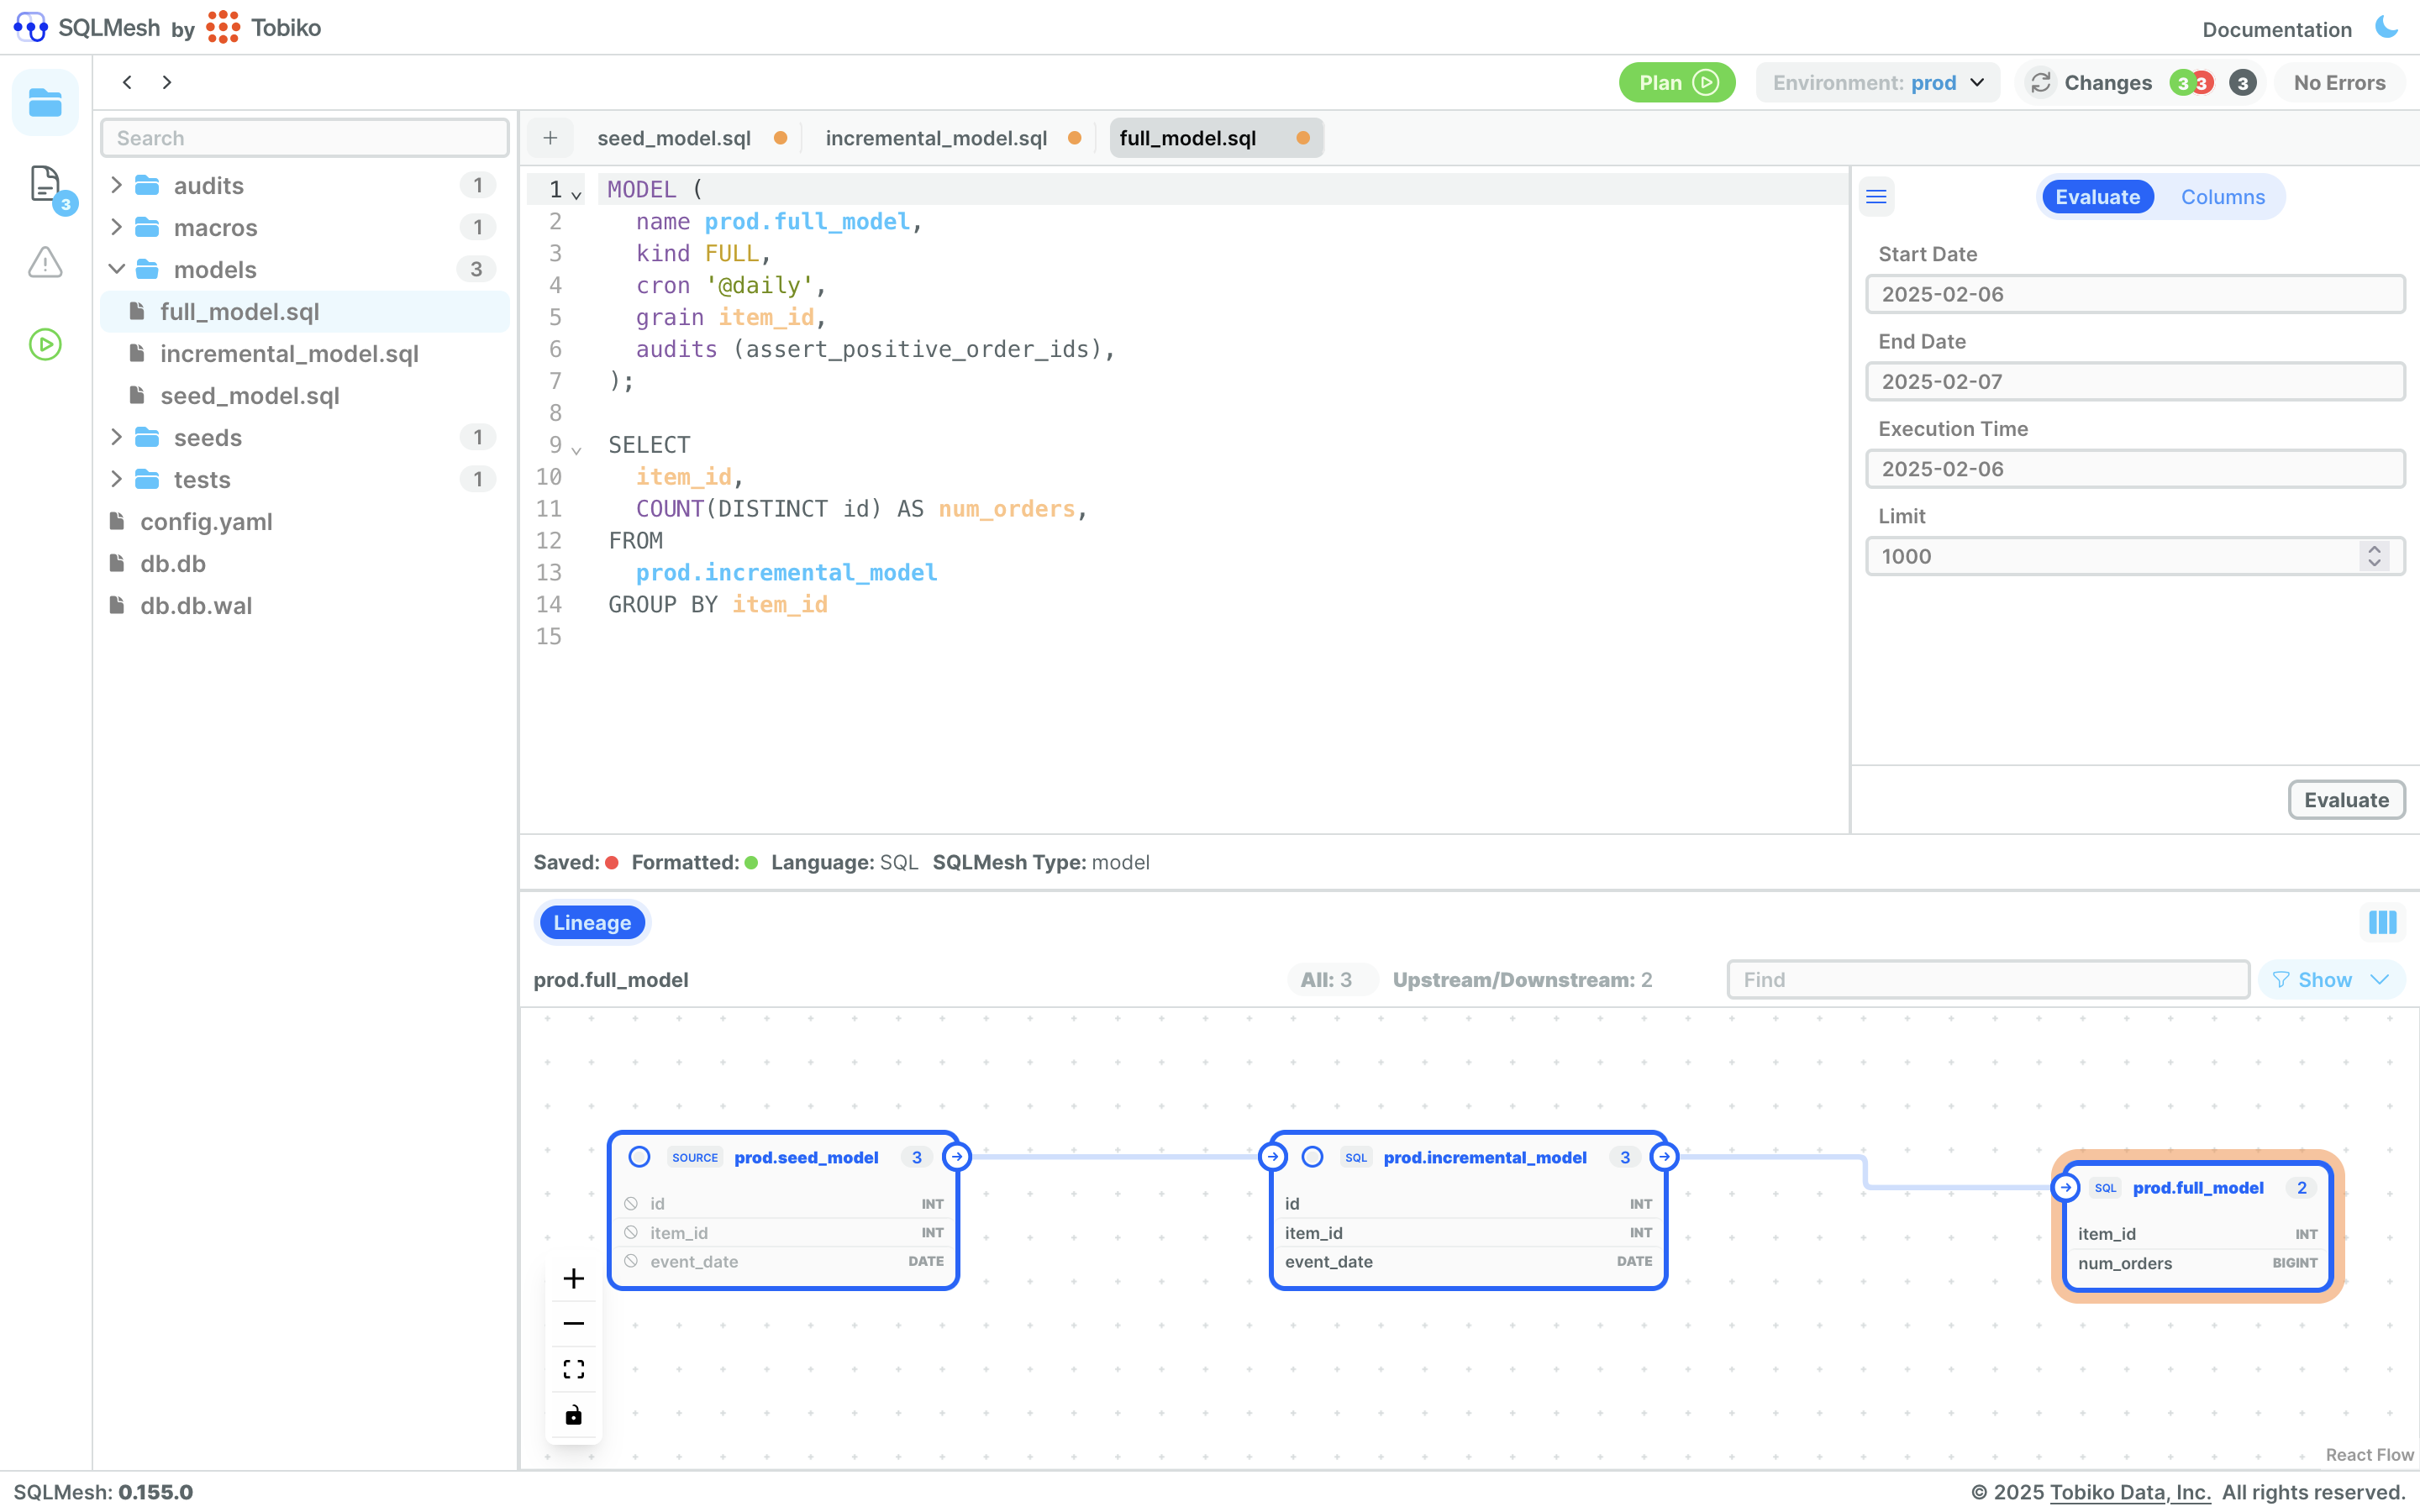Image resolution: width=2420 pixels, height=1512 pixels.
Task: Click the green Plan button
Action: [x=1676, y=83]
